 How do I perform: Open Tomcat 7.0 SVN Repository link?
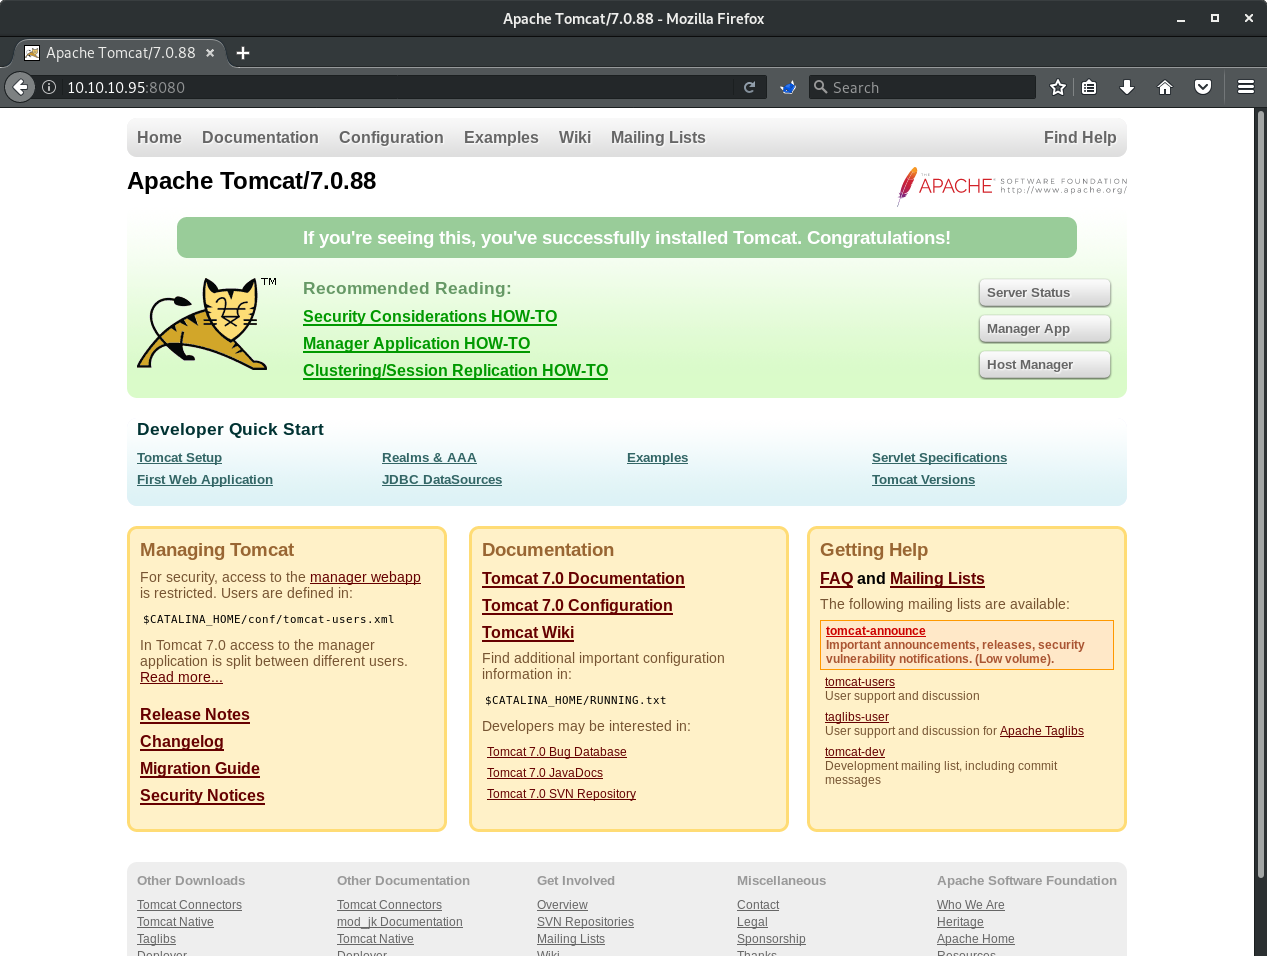[561, 794]
